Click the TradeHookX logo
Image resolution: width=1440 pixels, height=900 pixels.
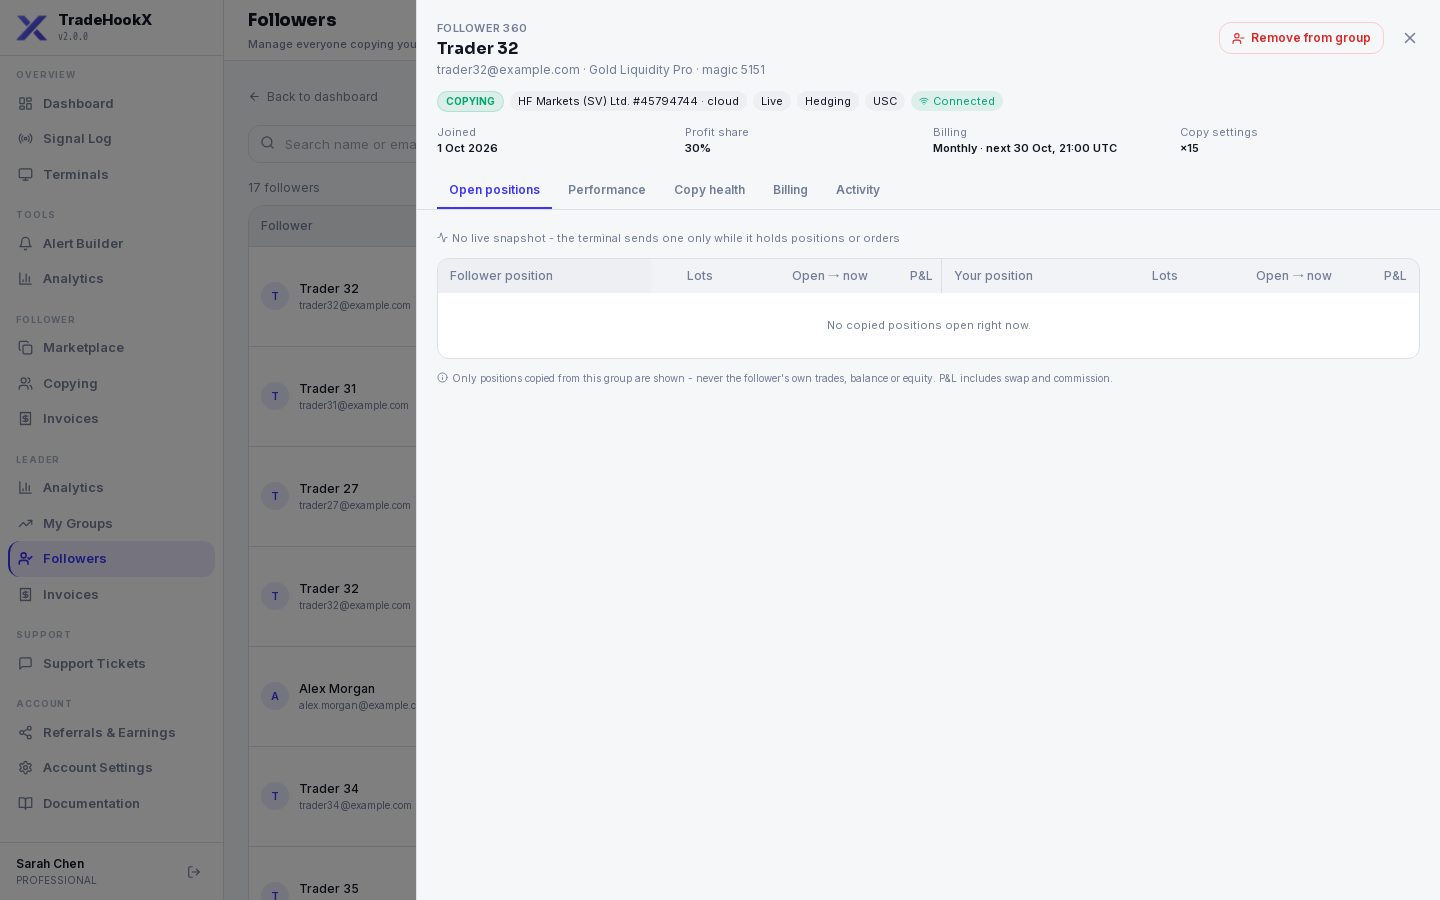tap(32, 27)
